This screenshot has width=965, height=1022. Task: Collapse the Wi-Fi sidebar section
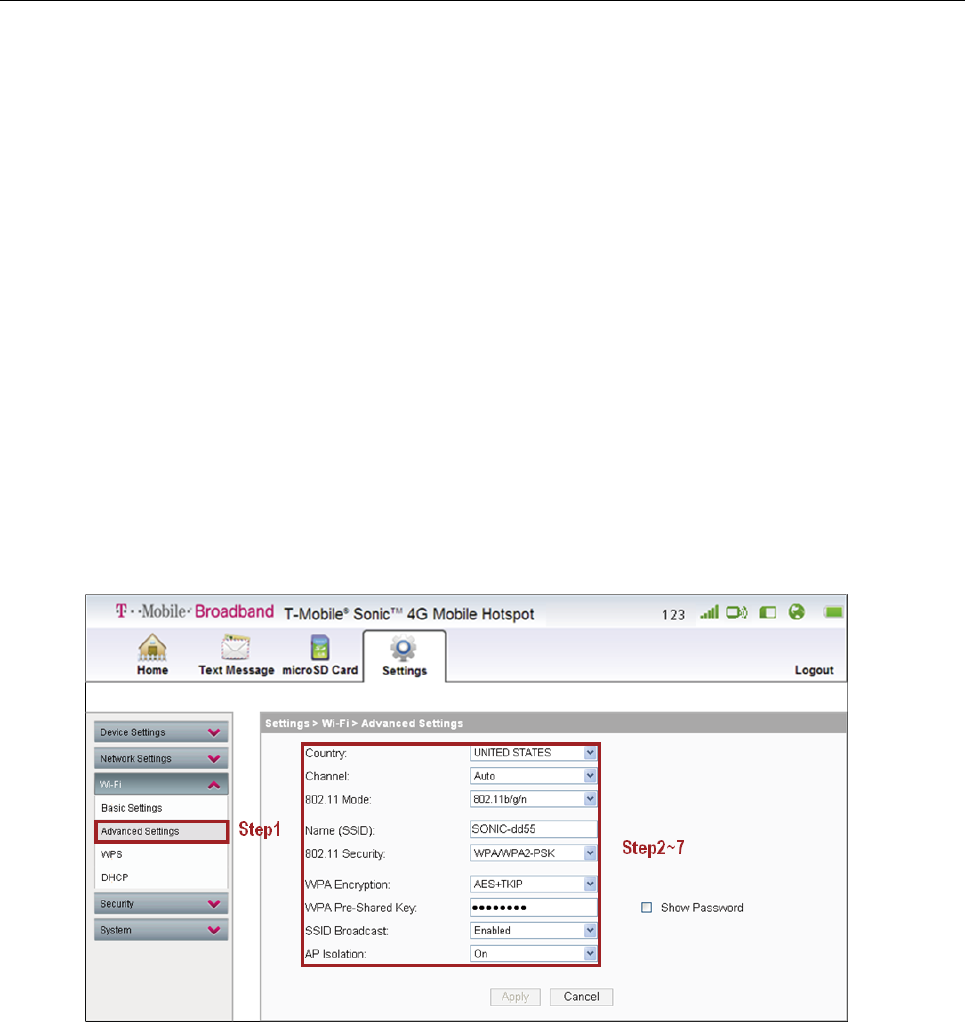pyautogui.click(x=161, y=784)
